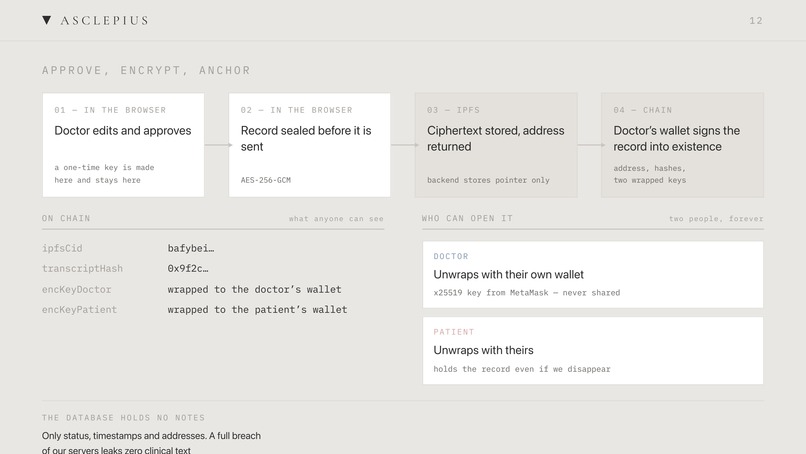The width and height of the screenshot is (806, 454).
Task: Click 'wrapped to the doctor's wallet' value
Action: coord(254,289)
